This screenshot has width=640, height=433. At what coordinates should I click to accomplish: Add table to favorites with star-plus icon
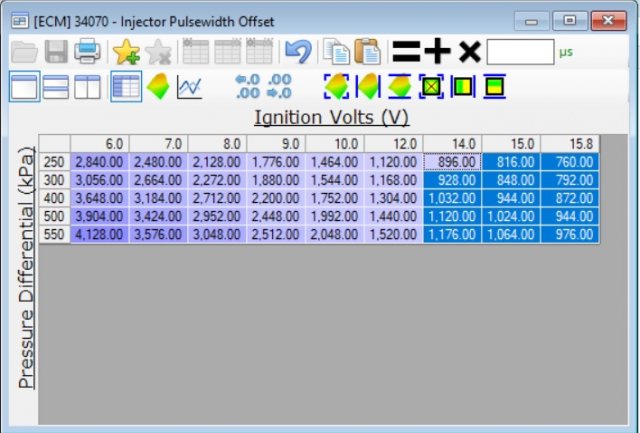pyautogui.click(x=125, y=52)
